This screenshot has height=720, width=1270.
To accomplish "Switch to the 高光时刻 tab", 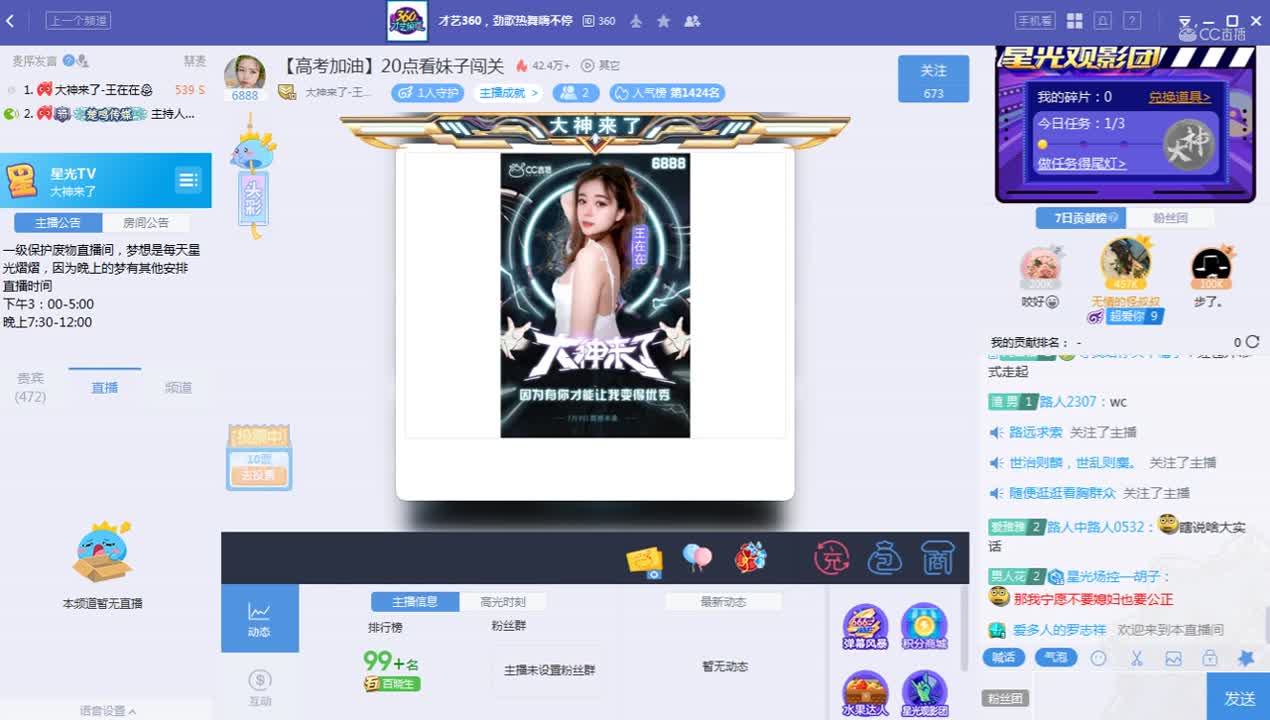I will pos(503,602).
